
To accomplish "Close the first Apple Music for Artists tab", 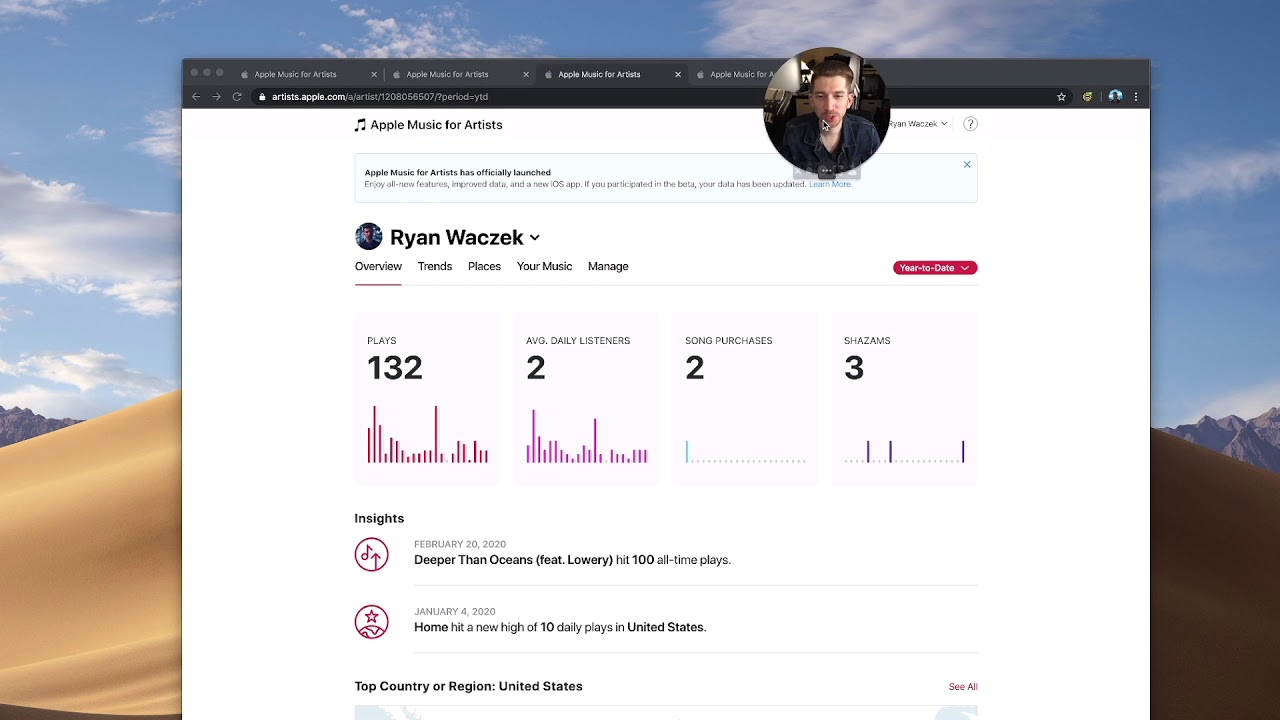I will pos(374,74).
